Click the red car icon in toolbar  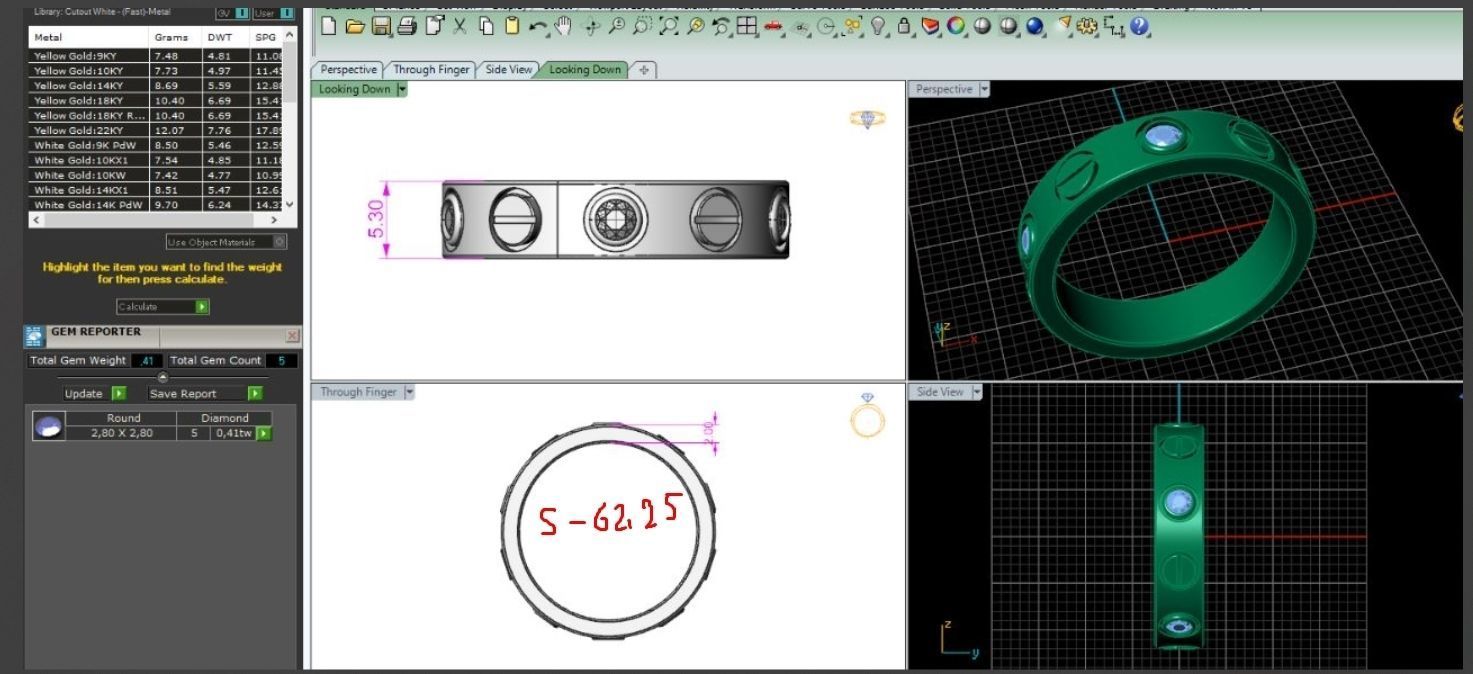click(x=773, y=28)
